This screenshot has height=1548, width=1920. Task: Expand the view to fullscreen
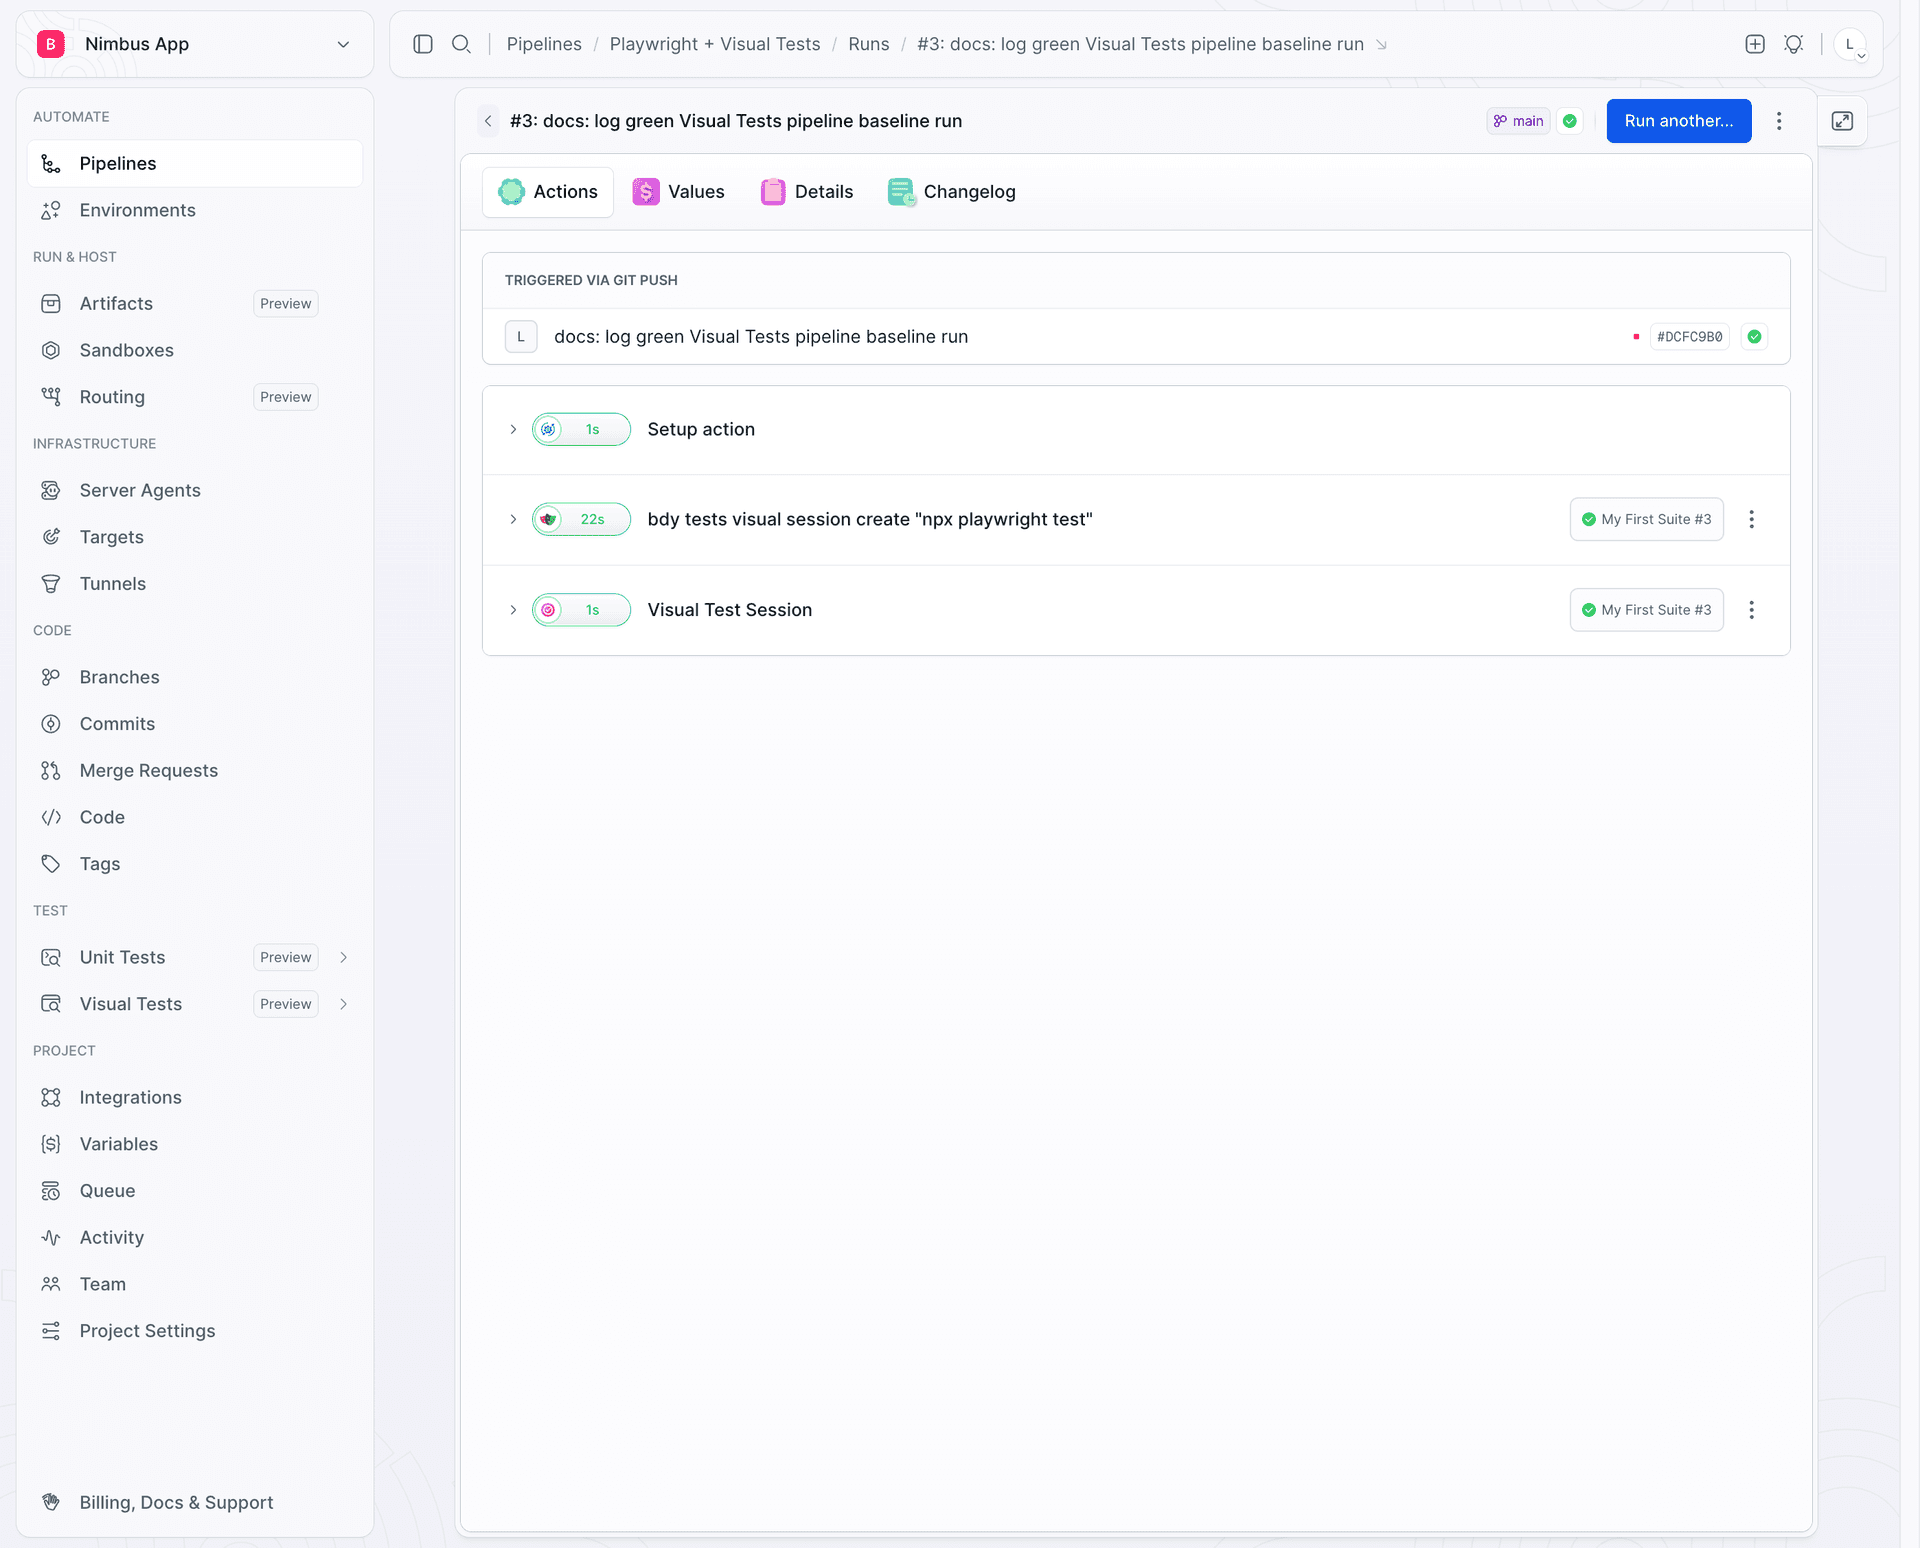[x=1842, y=121]
